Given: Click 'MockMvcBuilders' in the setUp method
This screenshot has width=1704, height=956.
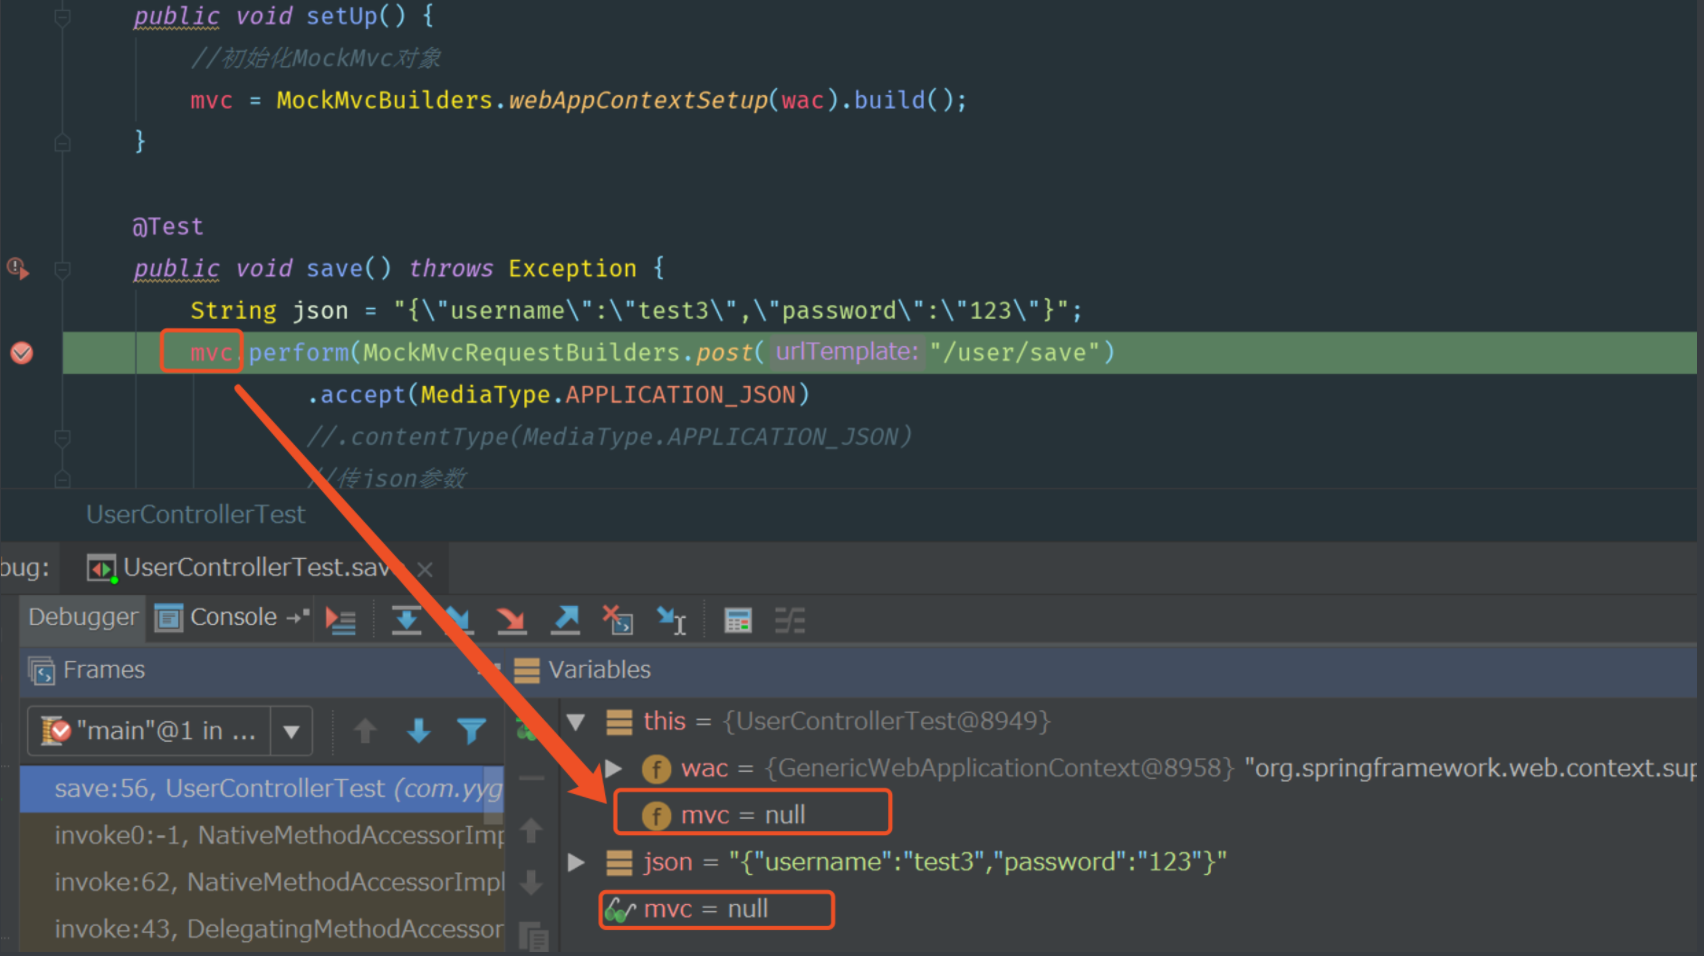Looking at the screenshot, I should tap(384, 100).
